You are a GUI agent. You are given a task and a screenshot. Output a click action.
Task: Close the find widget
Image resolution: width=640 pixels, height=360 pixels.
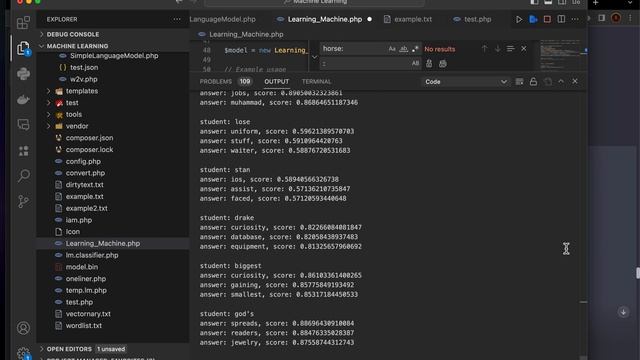click(x=524, y=49)
